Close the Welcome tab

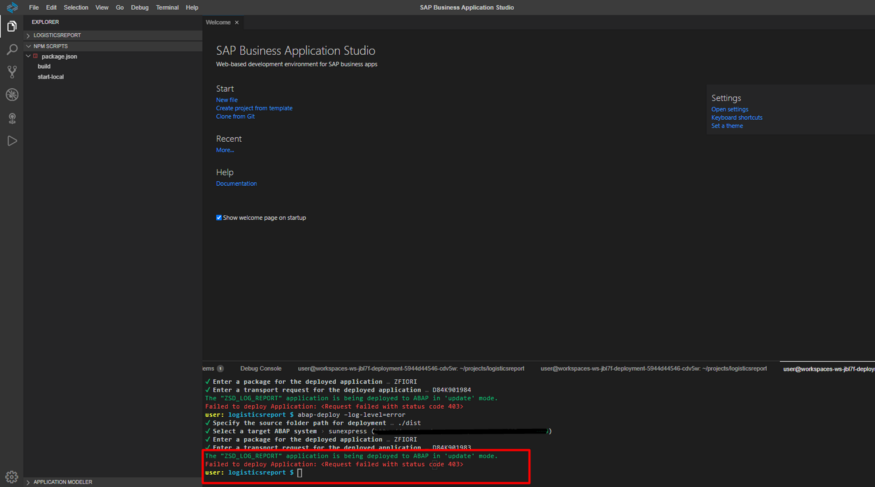pos(237,22)
